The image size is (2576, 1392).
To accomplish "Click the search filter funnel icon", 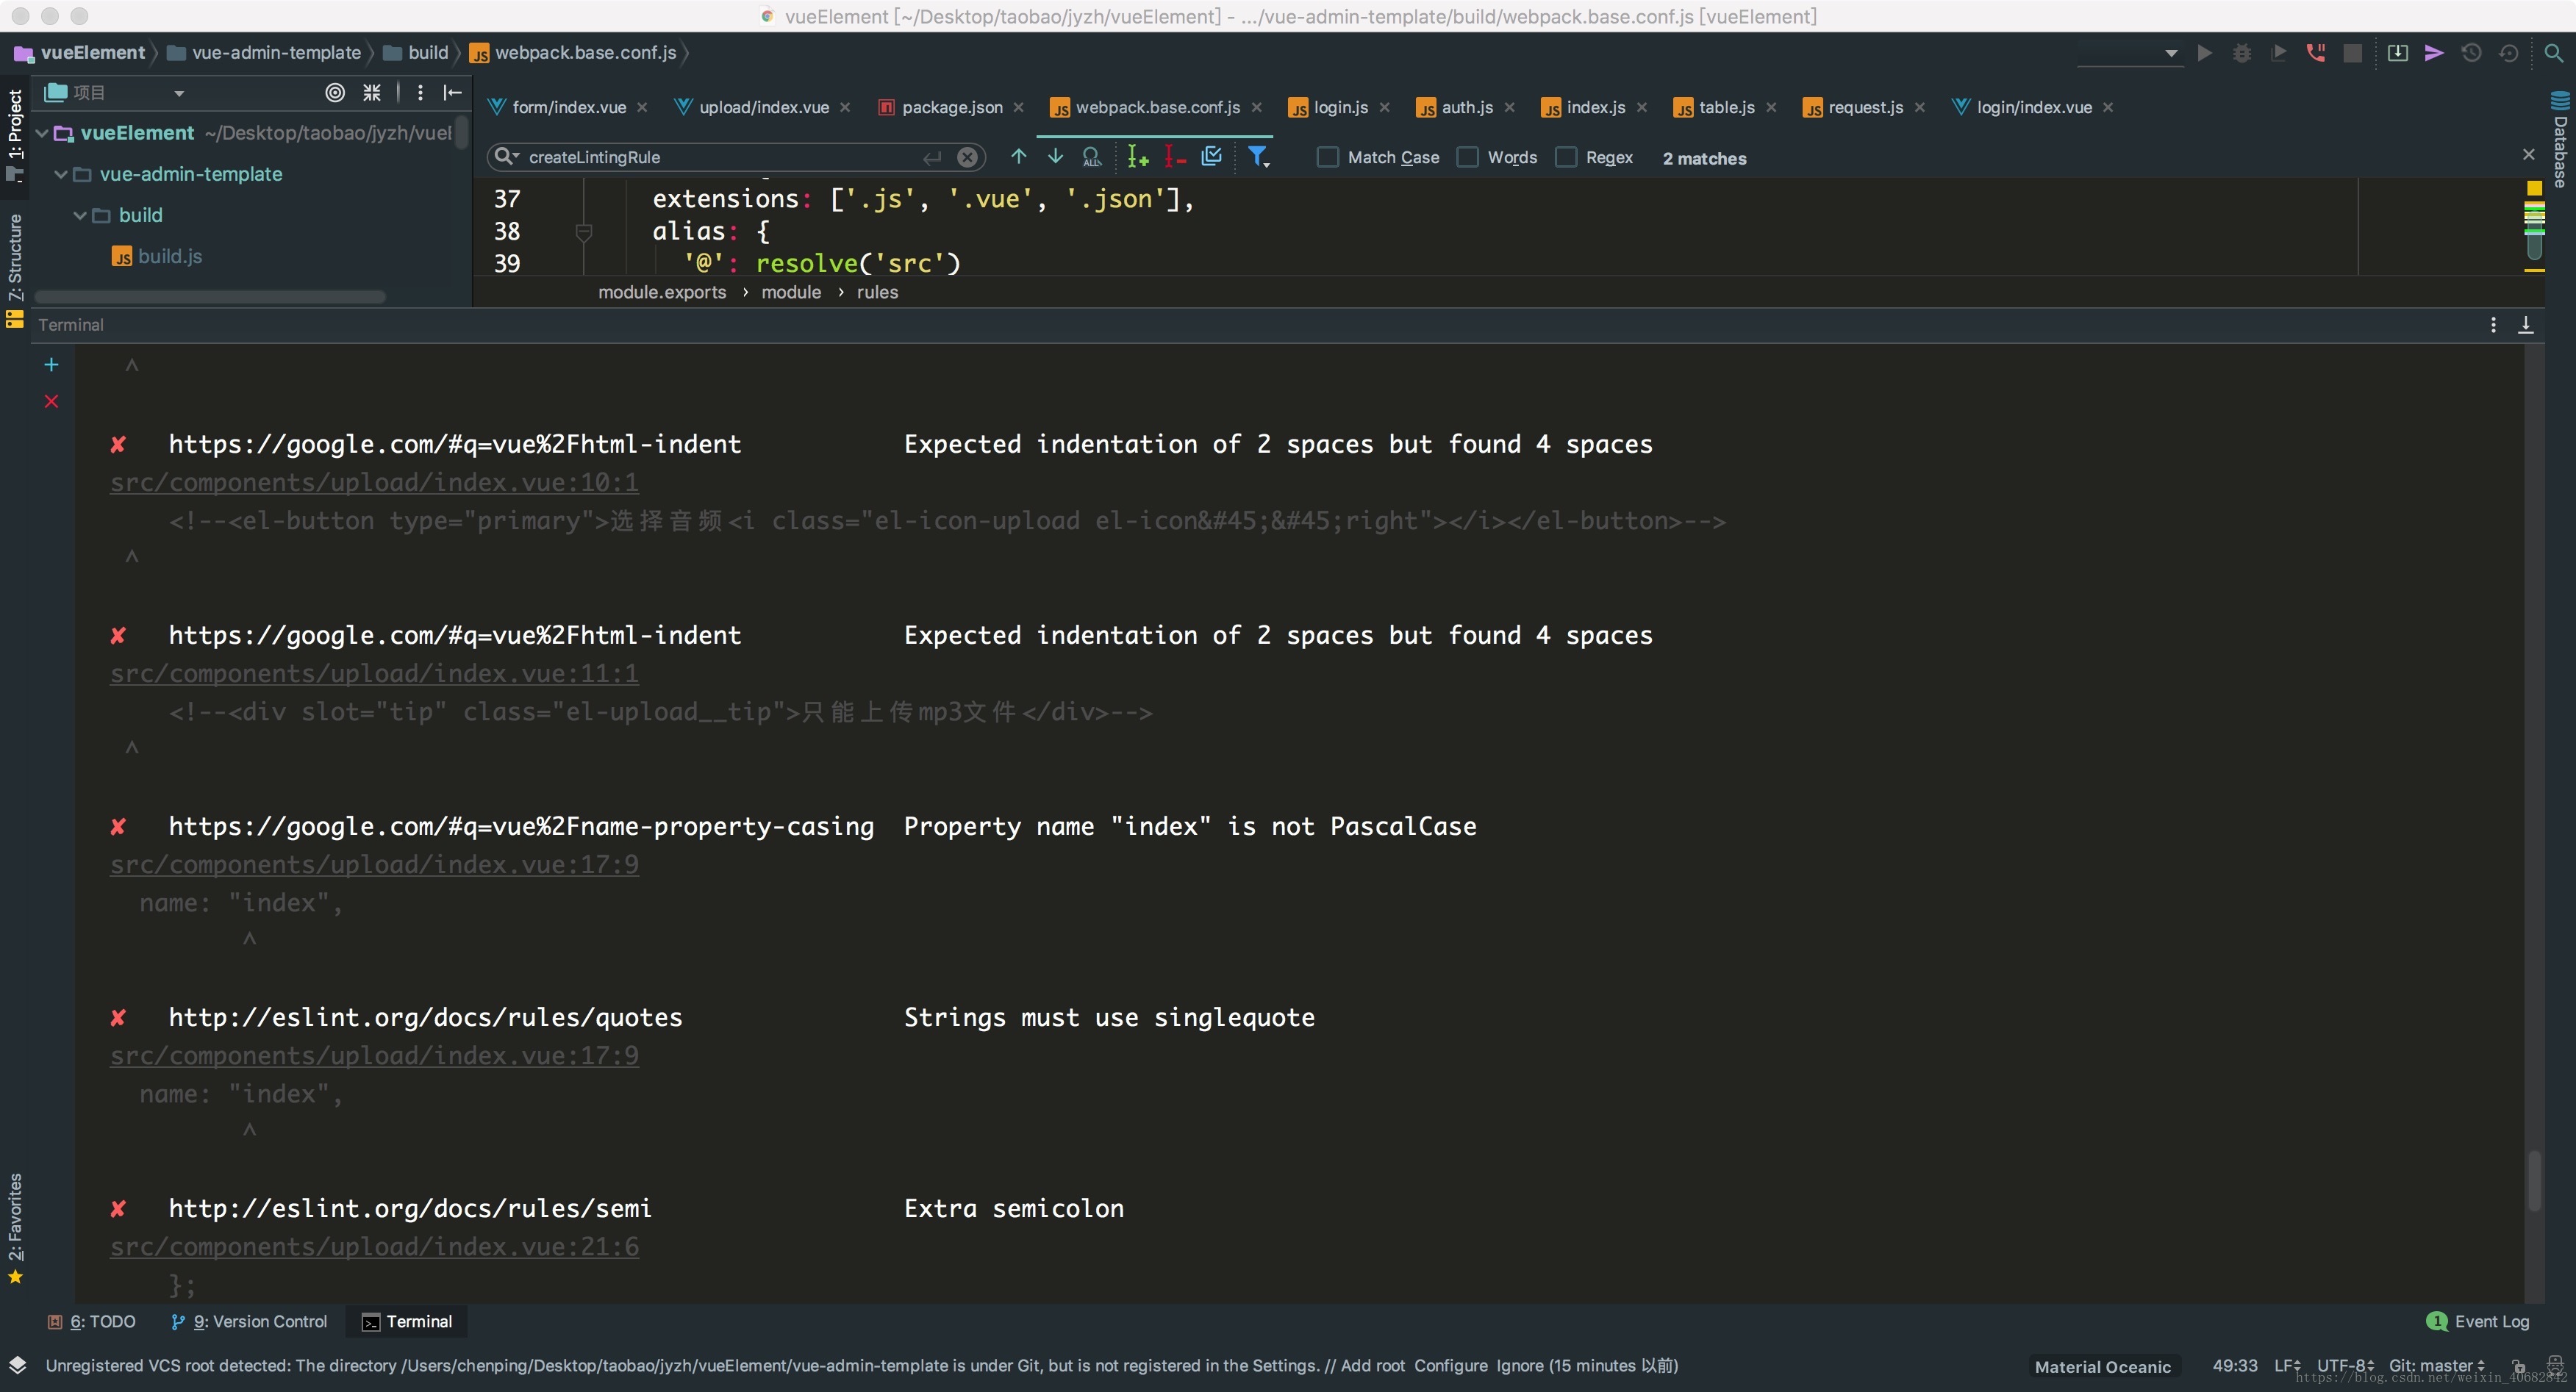I will click(1258, 156).
